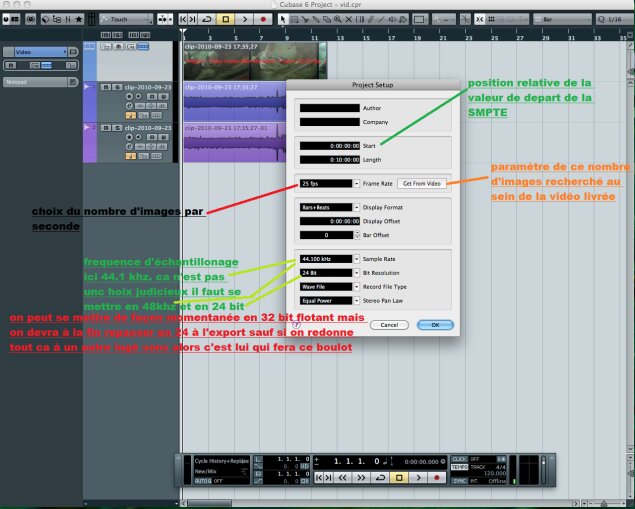Click Record in the transport panel
635x509 pixels.
click(437, 478)
